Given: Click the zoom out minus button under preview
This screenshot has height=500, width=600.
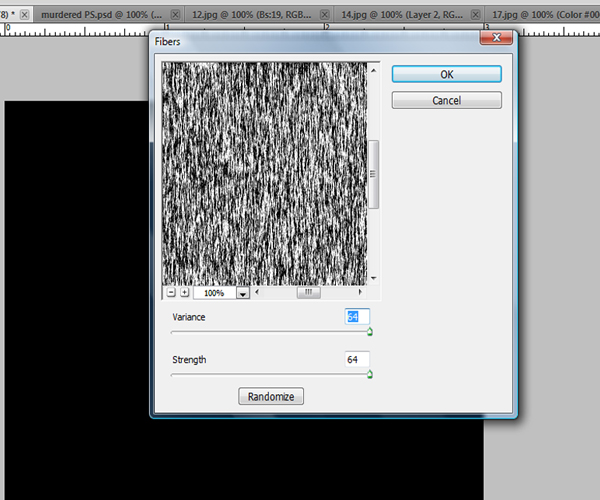Looking at the screenshot, I should tap(171, 293).
